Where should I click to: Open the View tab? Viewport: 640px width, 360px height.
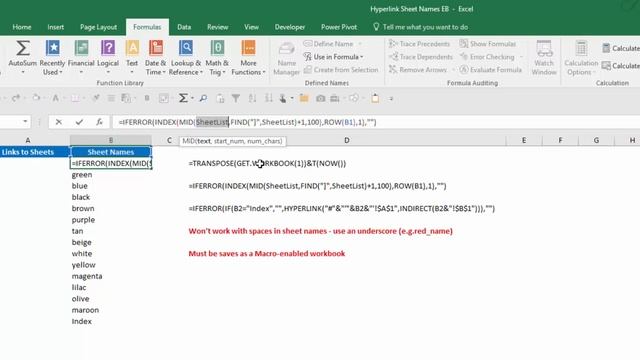(251, 27)
